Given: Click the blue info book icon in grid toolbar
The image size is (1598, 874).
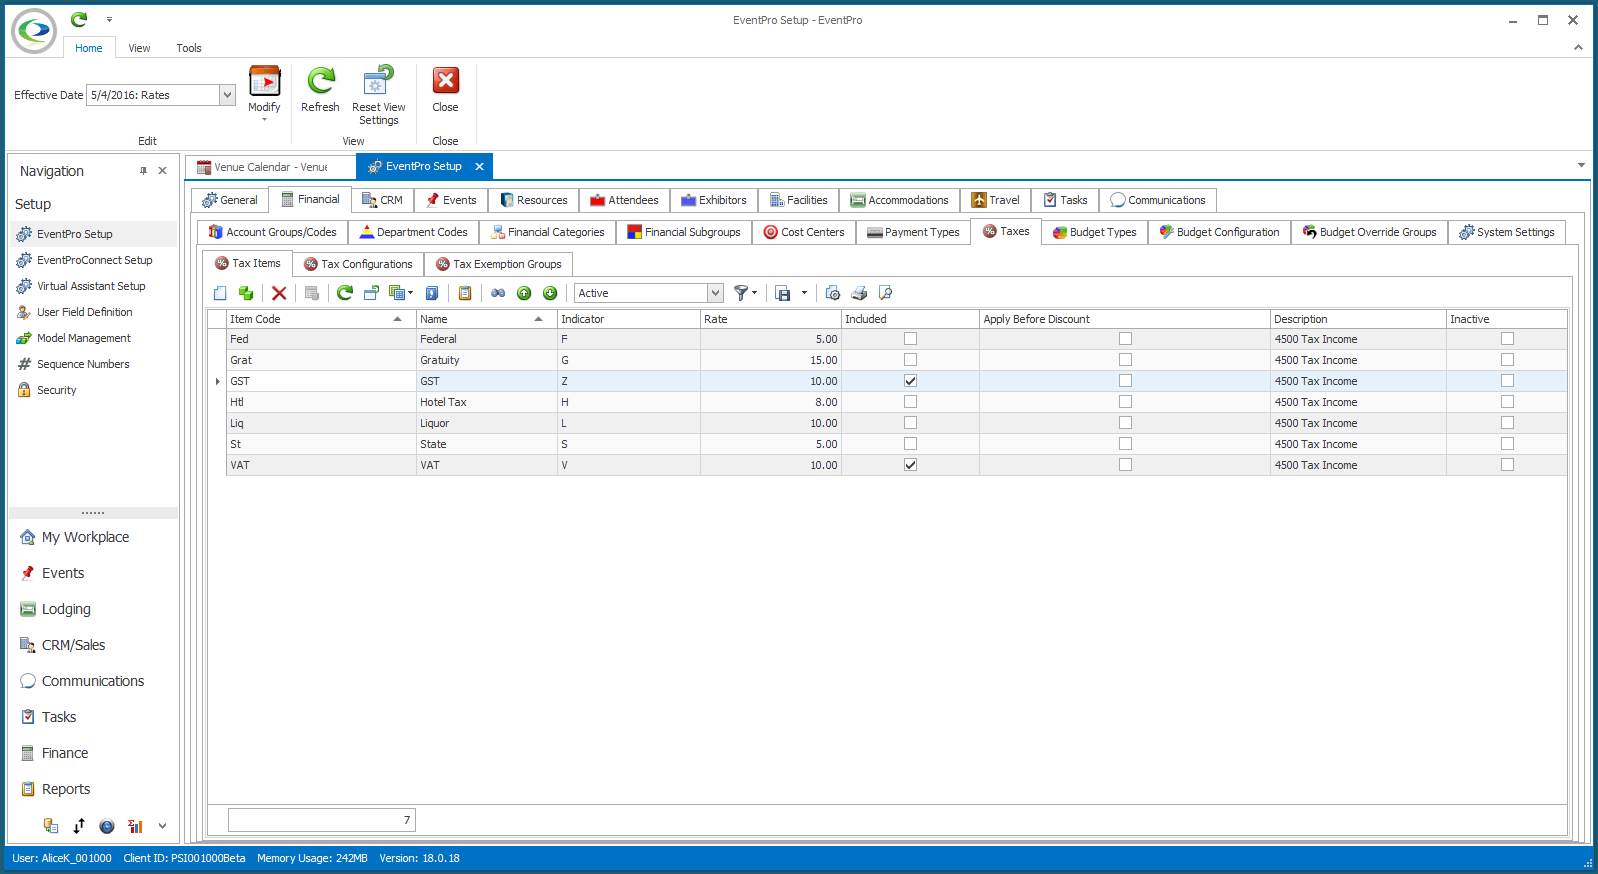Looking at the screenshot, I should (432, 293).
